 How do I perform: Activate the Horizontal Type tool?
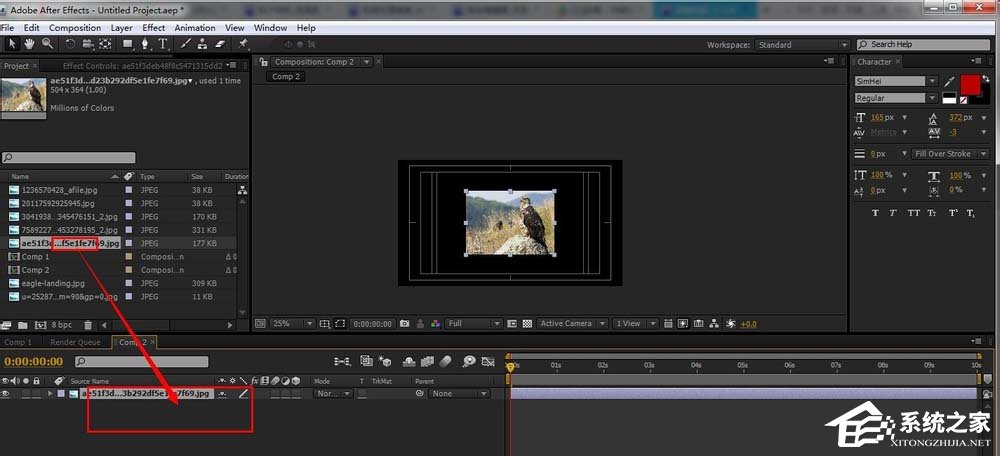coord(163,44)
